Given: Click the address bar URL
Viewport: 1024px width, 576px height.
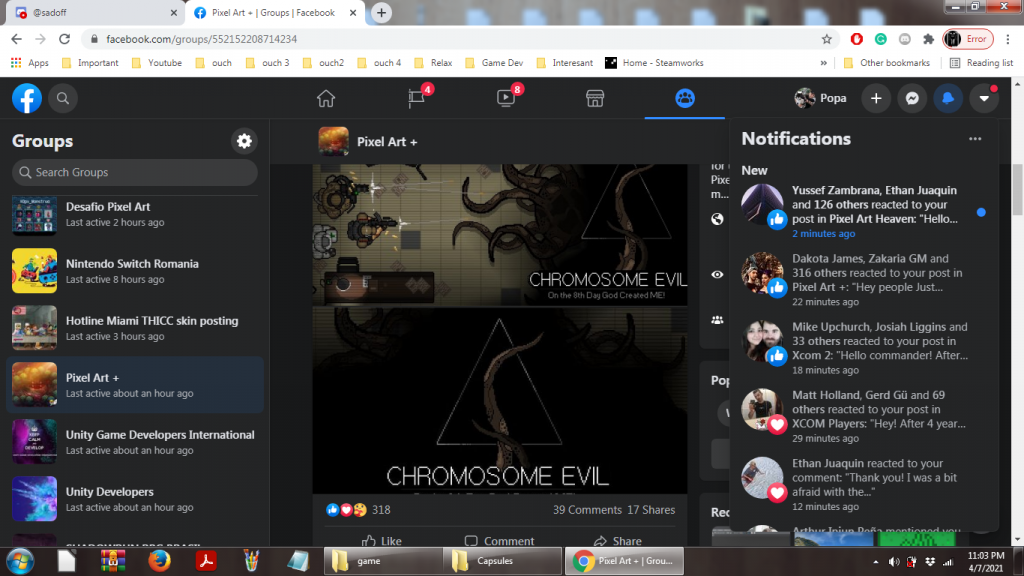Looking at the screenshot, I should [x=202, y=39].
